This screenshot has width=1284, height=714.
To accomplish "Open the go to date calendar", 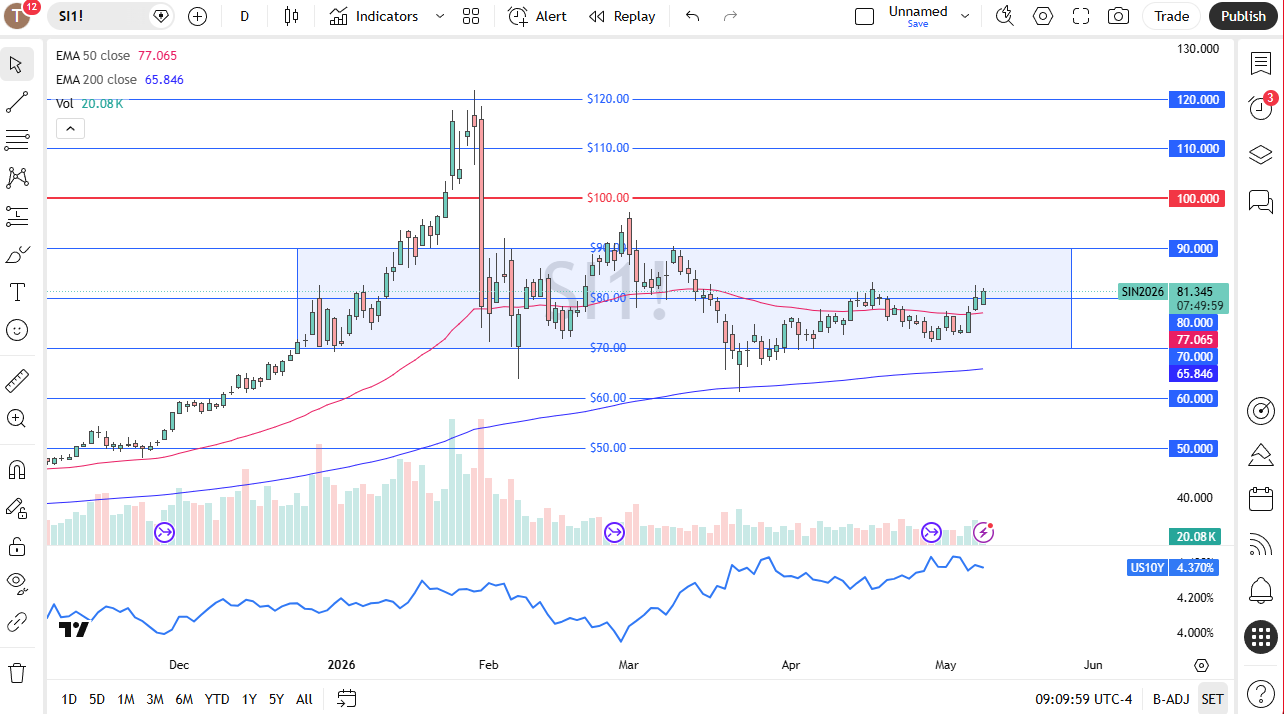I will (346, 698).
